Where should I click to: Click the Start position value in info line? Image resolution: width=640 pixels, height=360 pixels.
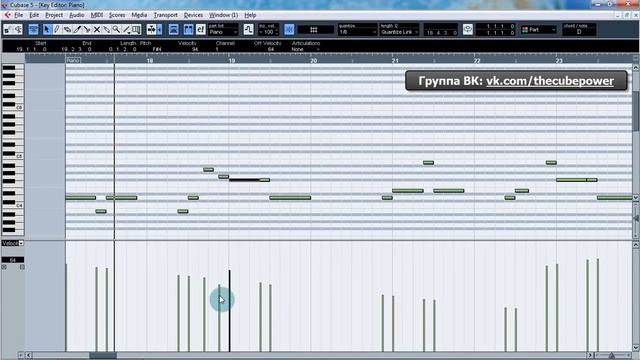[31, 49]
